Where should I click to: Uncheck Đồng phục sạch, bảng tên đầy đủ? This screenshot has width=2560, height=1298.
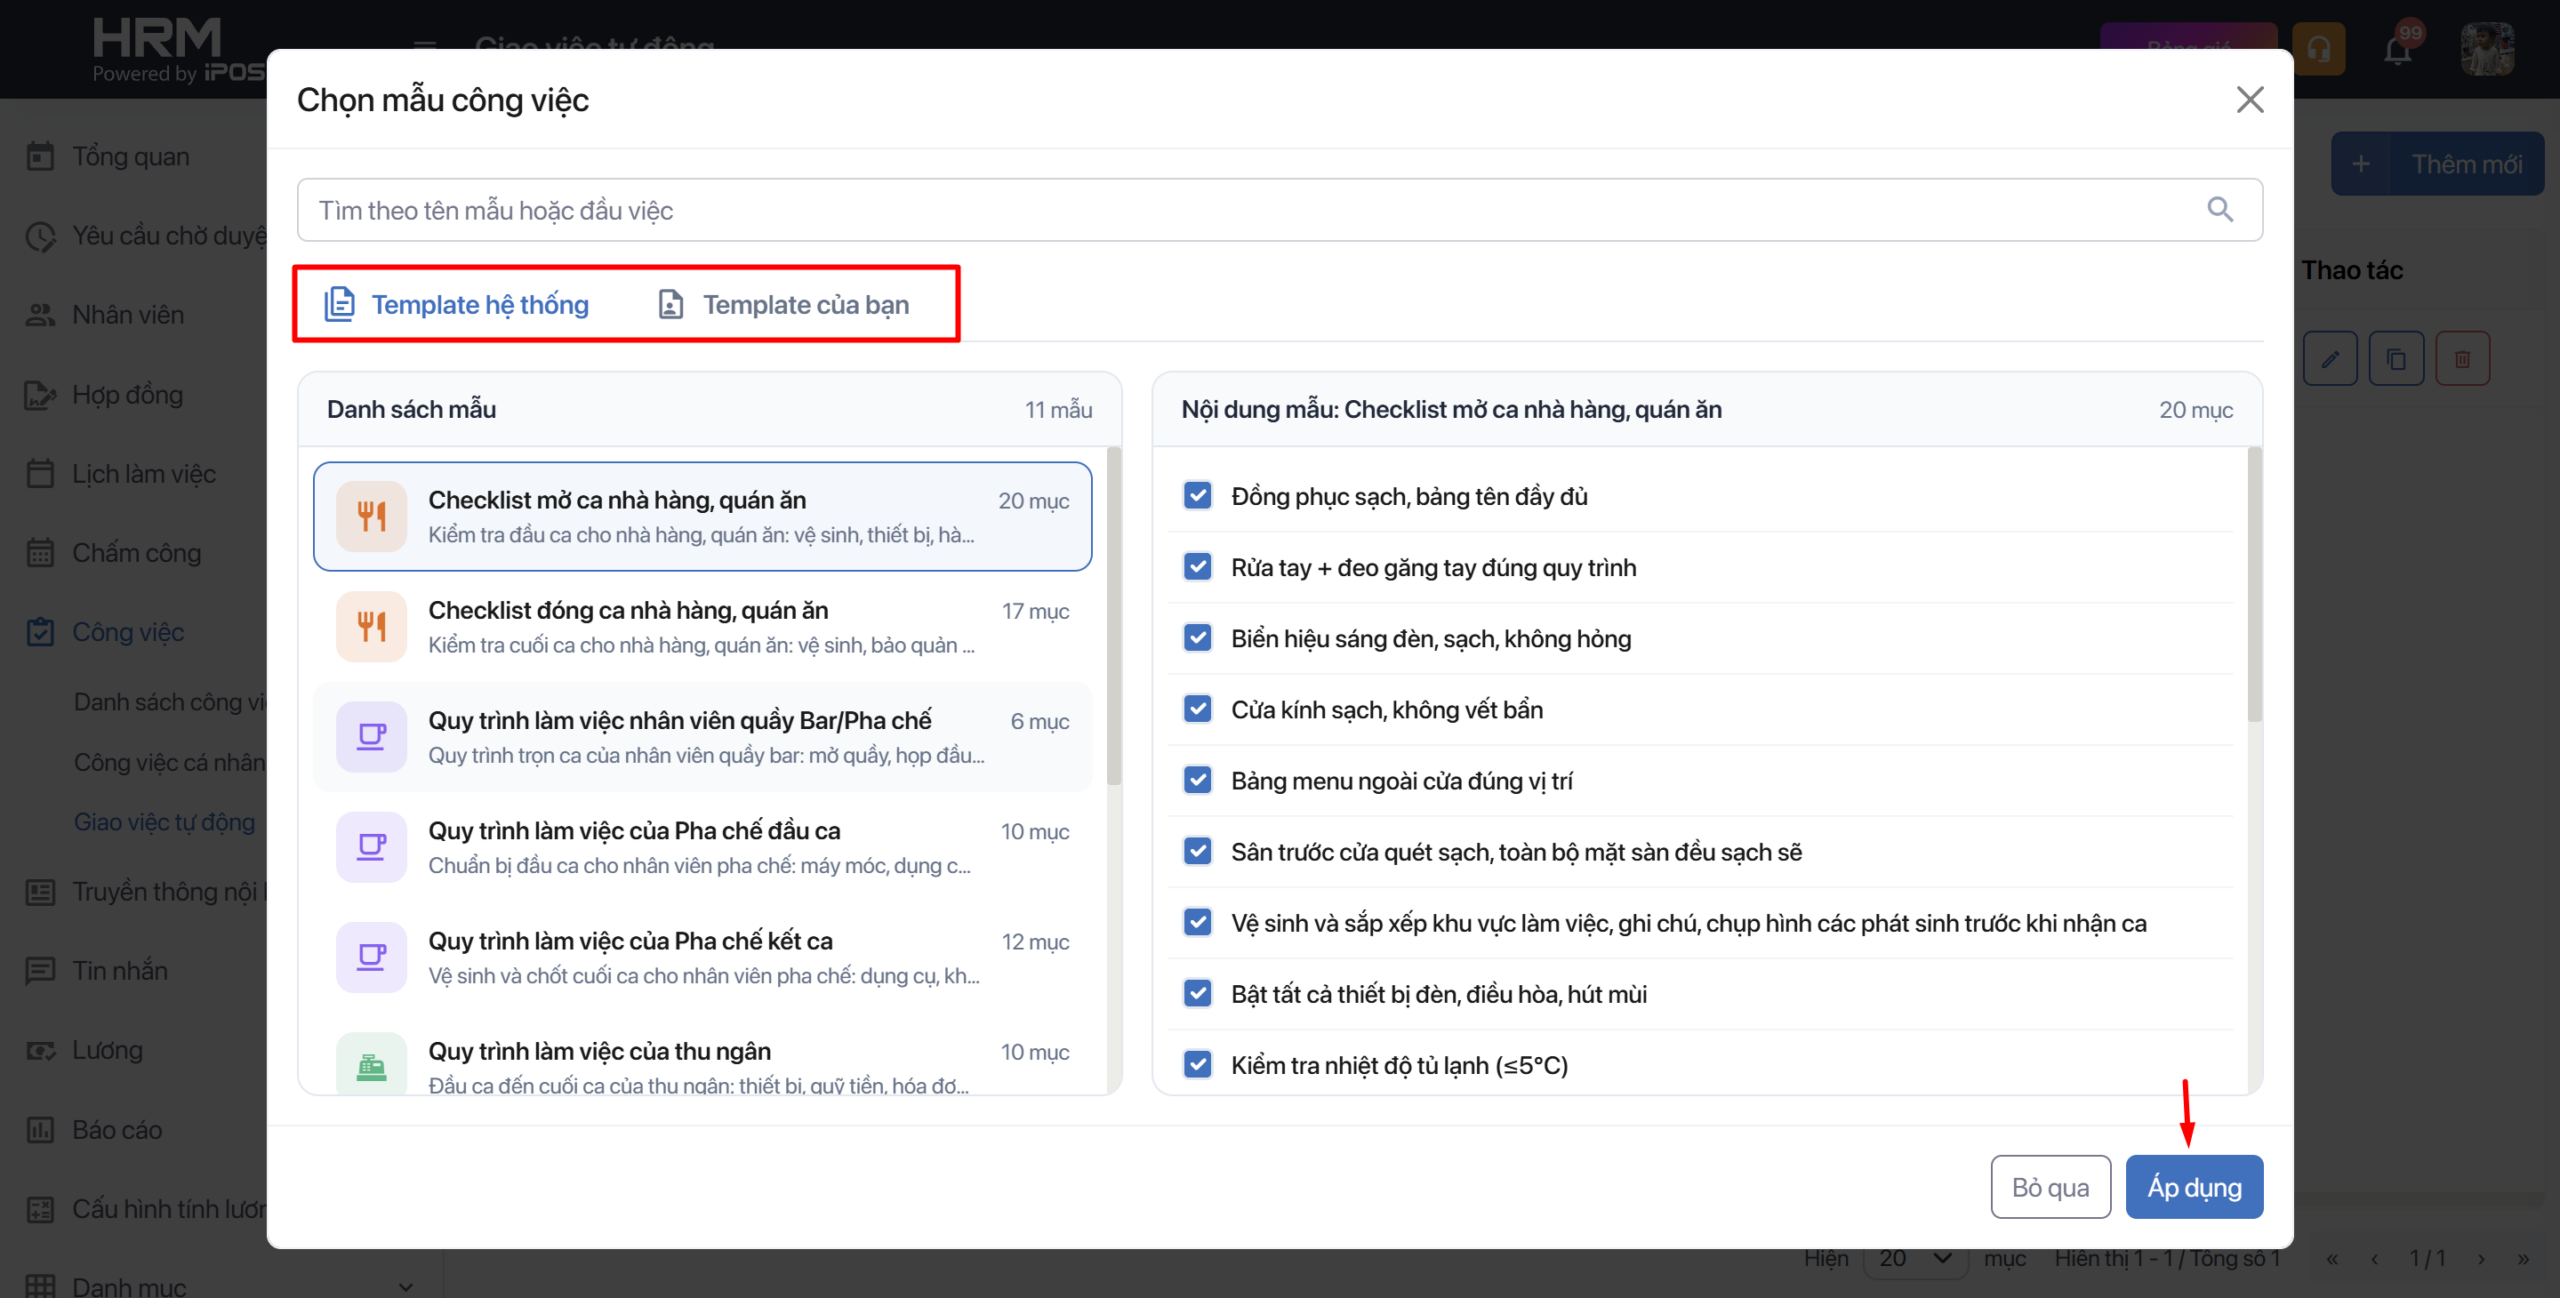tap(1198, 496)
